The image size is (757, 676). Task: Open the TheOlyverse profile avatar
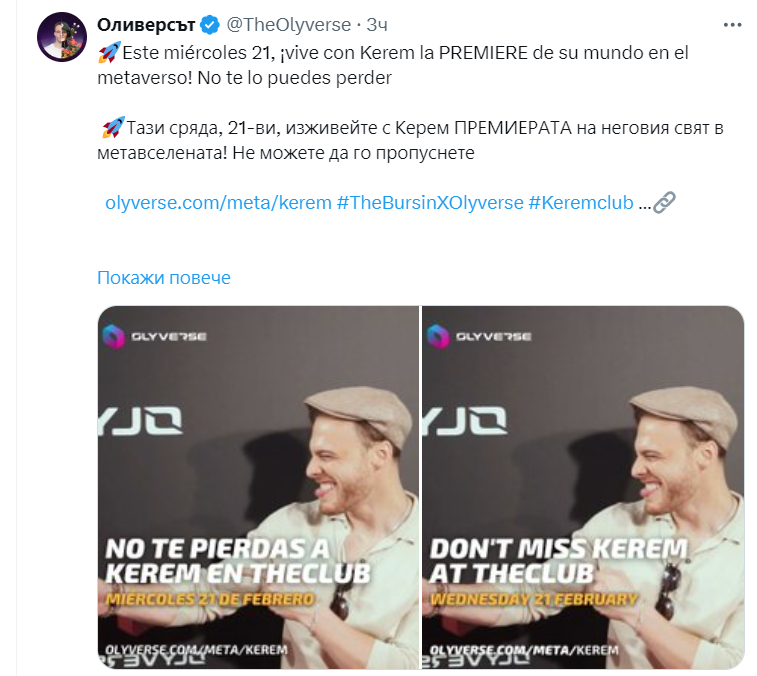62,37
